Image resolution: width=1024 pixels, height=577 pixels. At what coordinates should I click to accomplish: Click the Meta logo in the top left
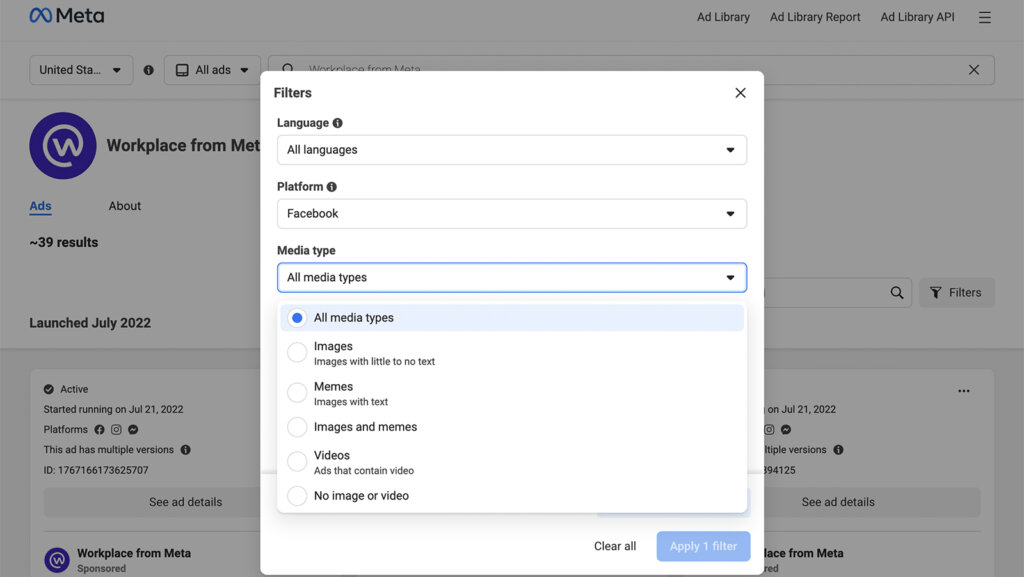tap(66, 15)
